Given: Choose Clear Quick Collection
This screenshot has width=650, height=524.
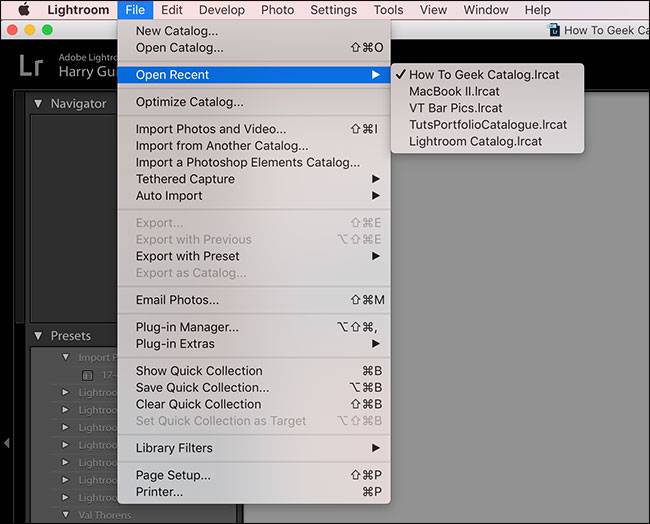Looking at the screenshot, I should [x=254, y=404].
